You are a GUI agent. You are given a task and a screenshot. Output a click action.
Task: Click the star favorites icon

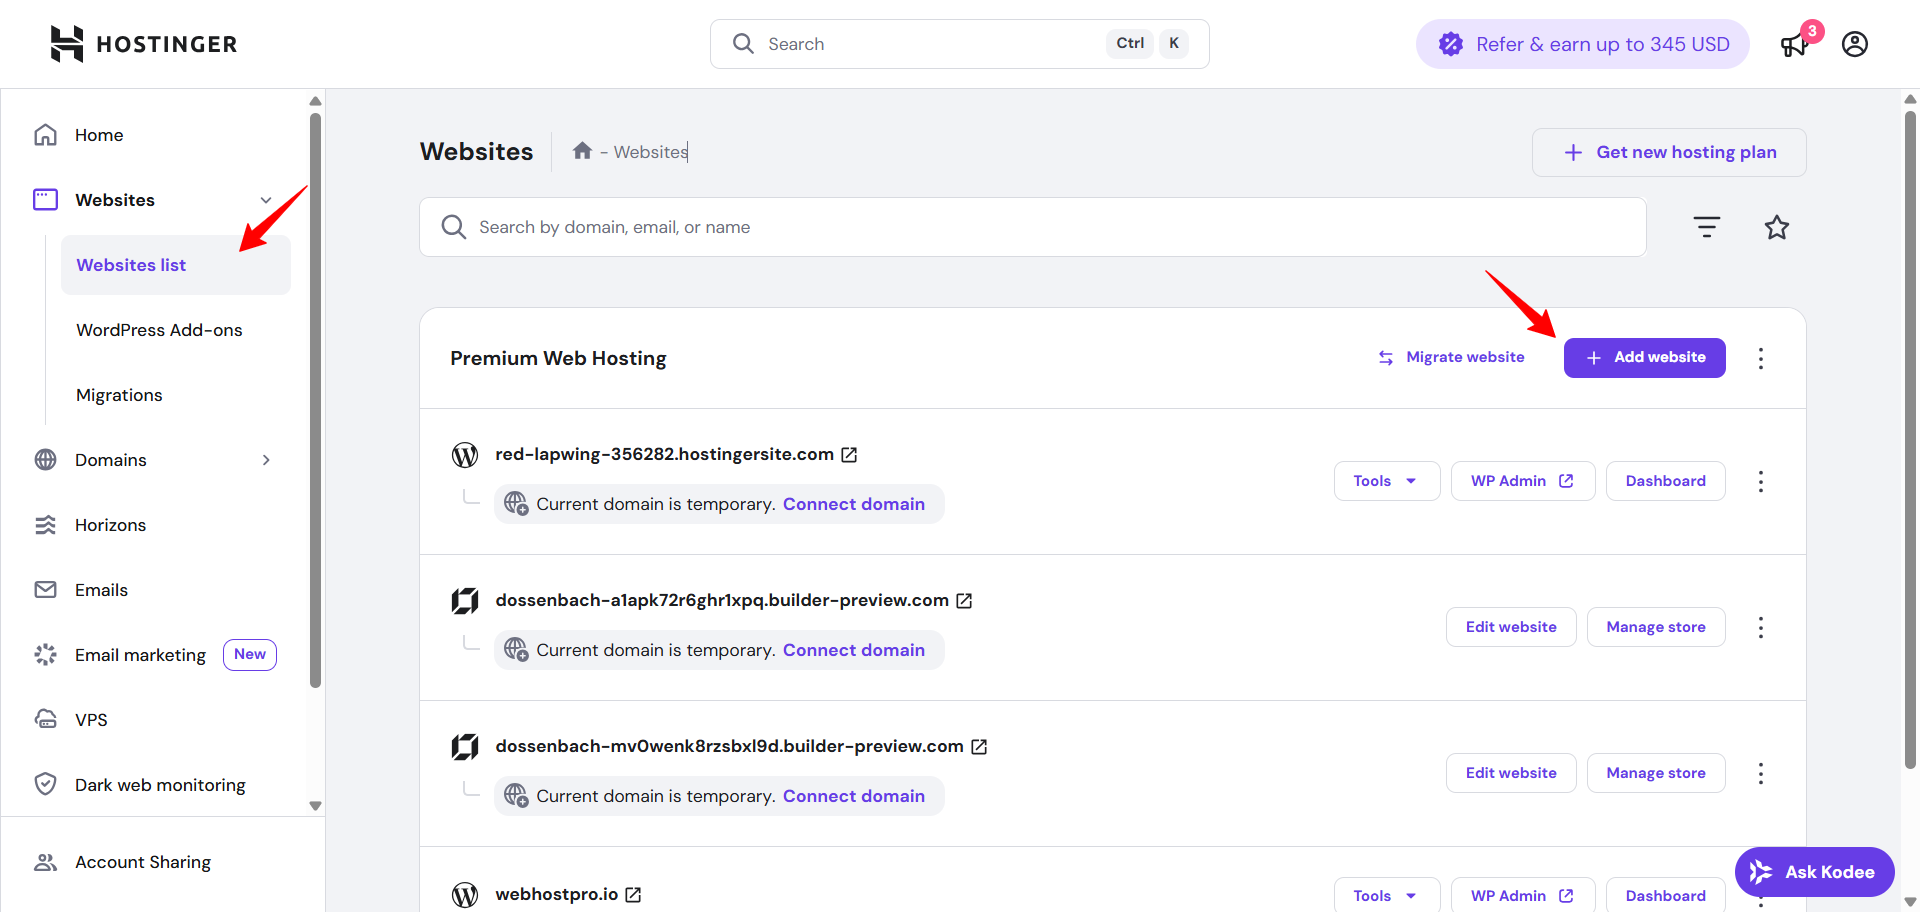click(x=1777, y=227)
